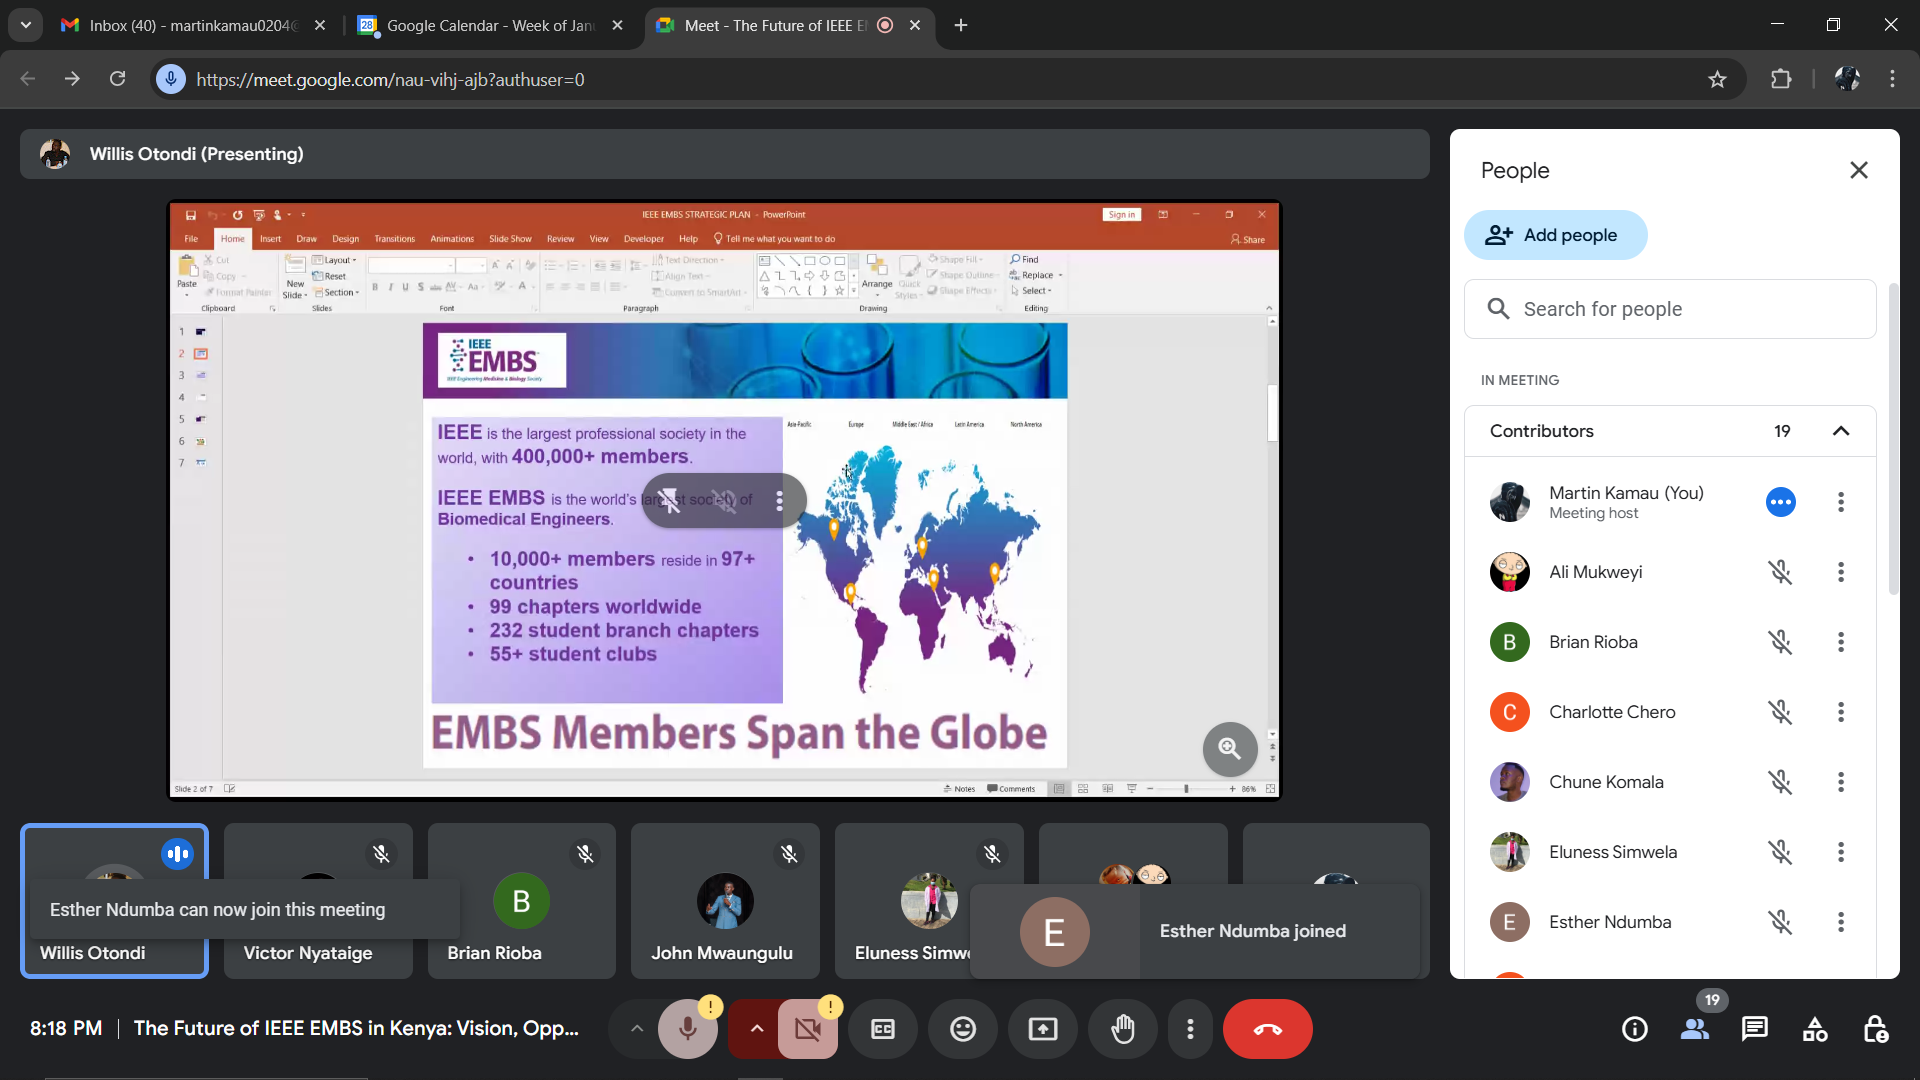This screenshot has height=1080, width=1920.
Task: Open the emoji reactions button
Action: pos(963,1029)
